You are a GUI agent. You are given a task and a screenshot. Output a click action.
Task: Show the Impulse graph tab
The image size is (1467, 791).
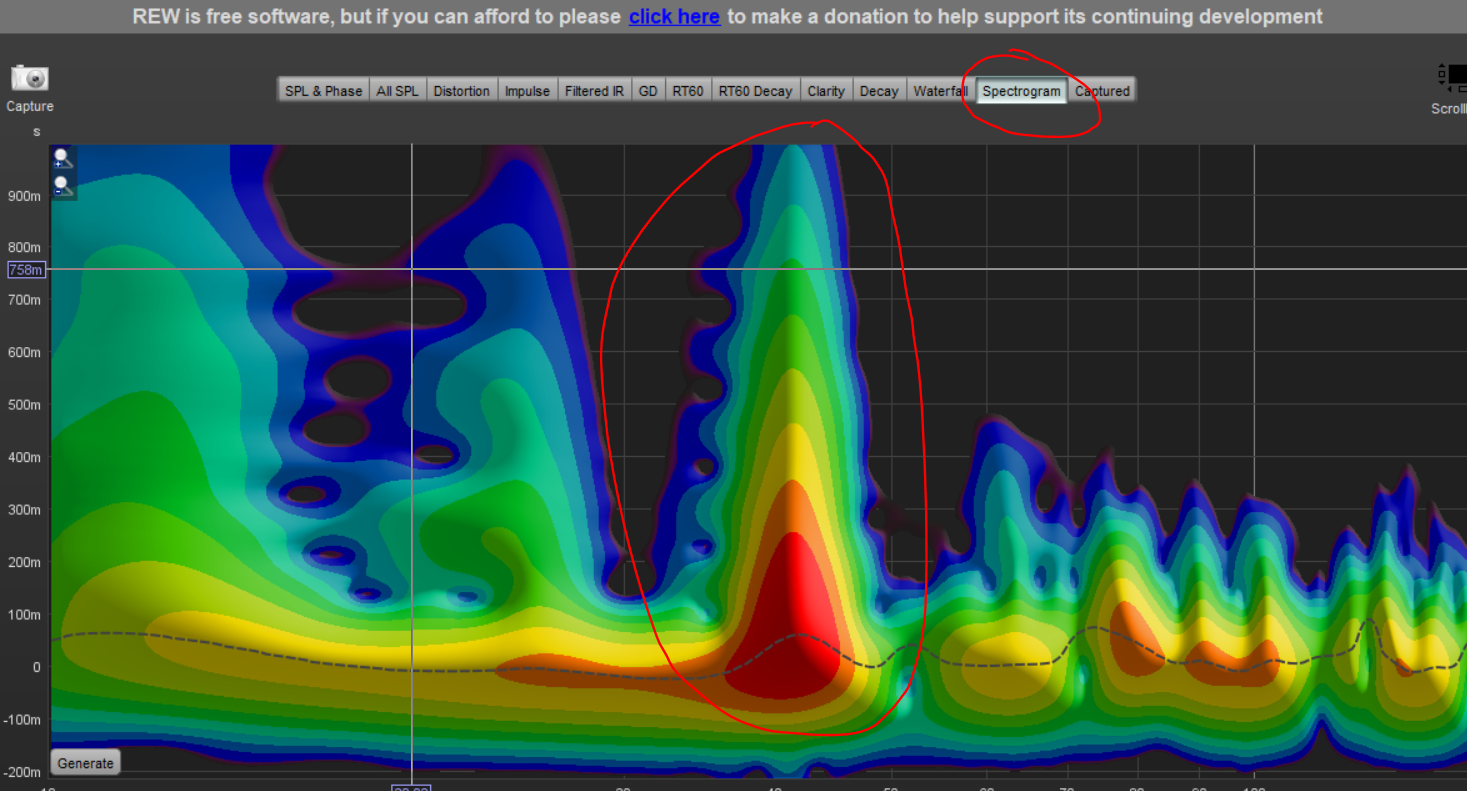pos(527,91)
